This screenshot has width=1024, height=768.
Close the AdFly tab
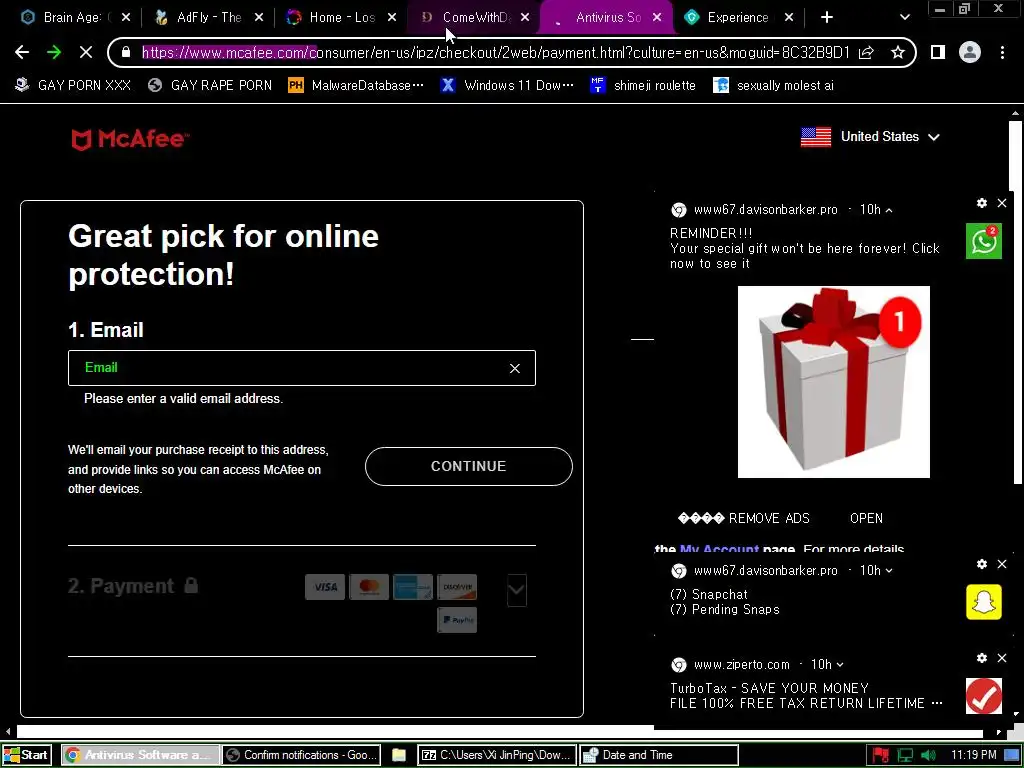(259, 18)
